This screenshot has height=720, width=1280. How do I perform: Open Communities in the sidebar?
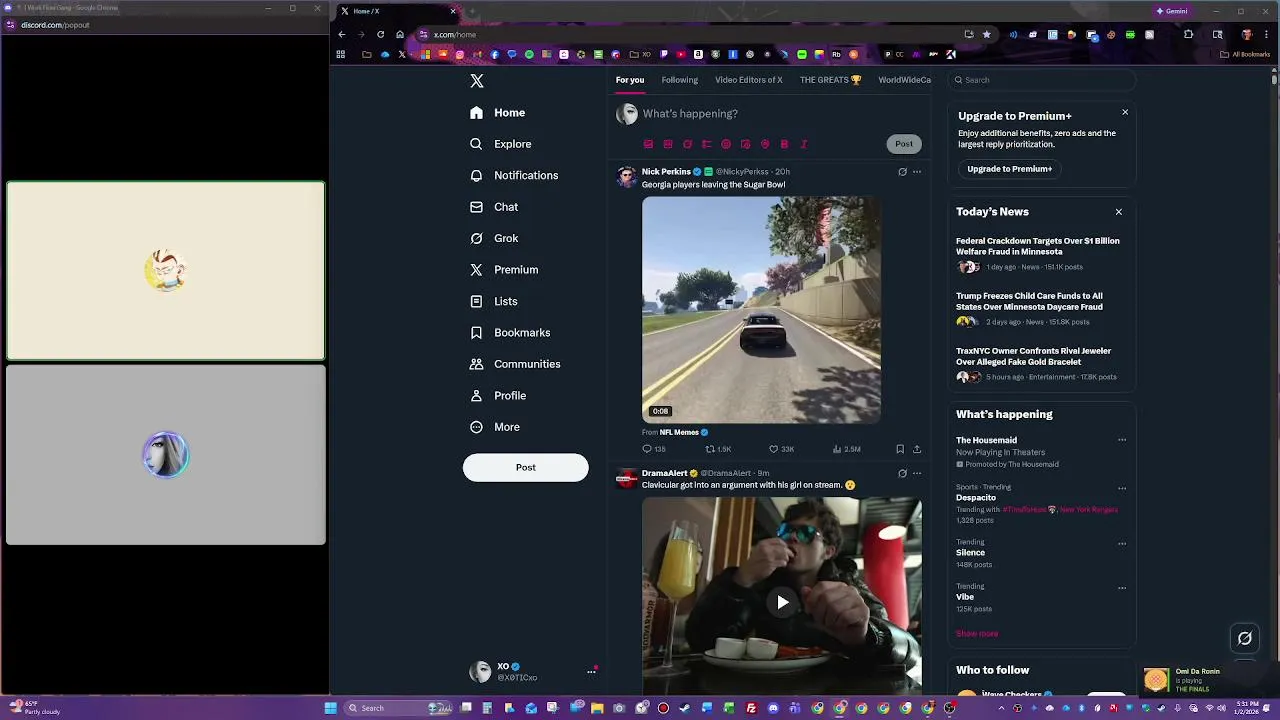[x=515, y=364]
